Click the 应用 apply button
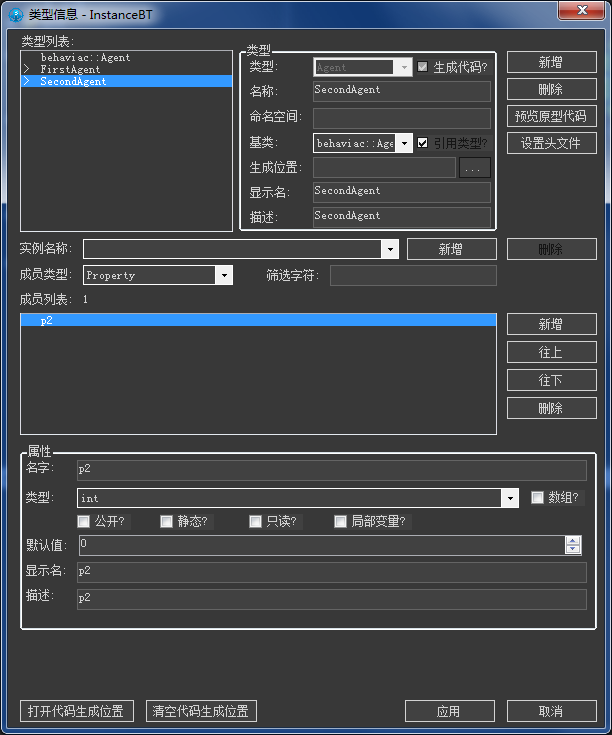This screenshot has height=735, width=612. [449, 711]
